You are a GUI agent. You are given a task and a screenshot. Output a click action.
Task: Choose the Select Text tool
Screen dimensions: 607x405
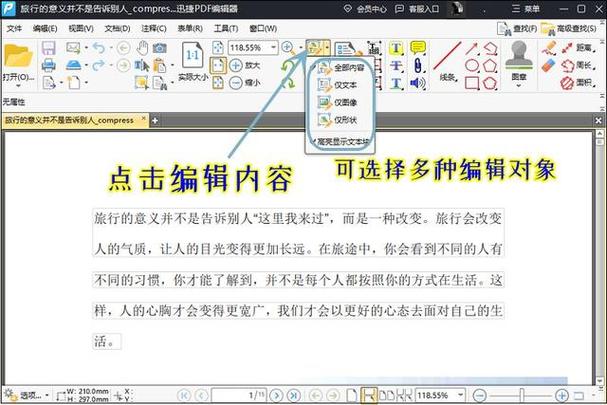click(142, 65)
